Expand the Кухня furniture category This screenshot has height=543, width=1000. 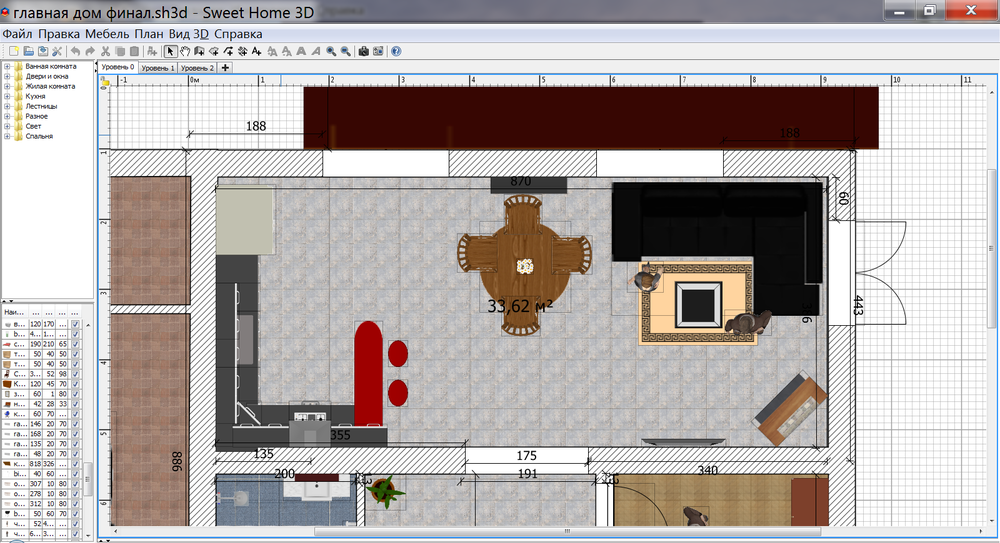(x=7, y=96)
